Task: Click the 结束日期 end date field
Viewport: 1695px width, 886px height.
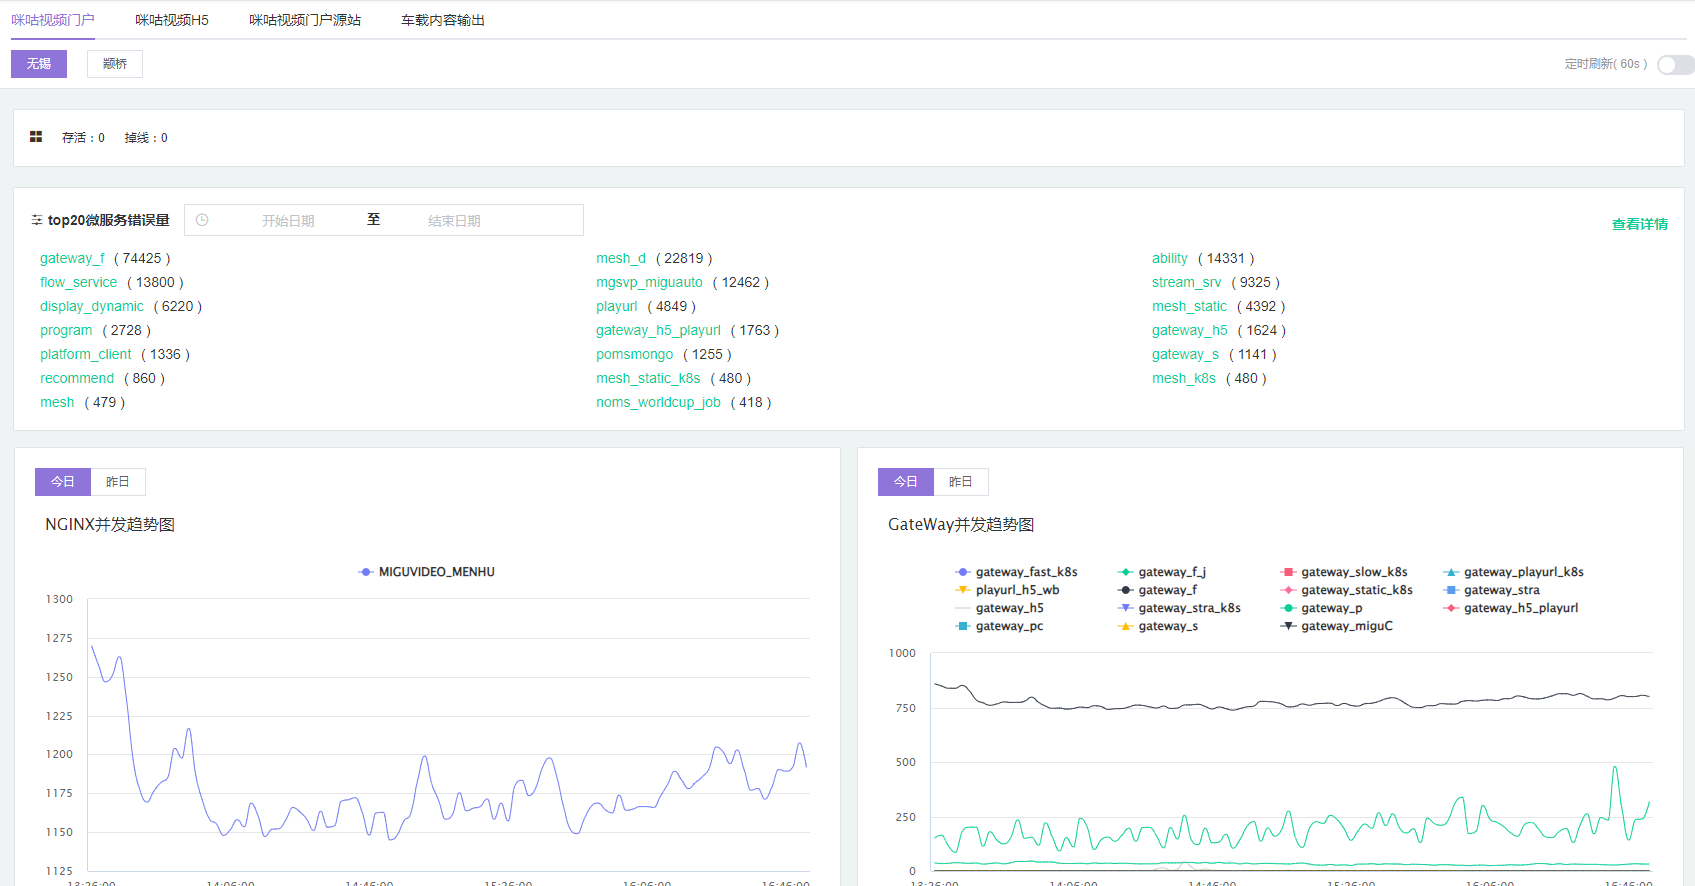Action: click(454, 221)
